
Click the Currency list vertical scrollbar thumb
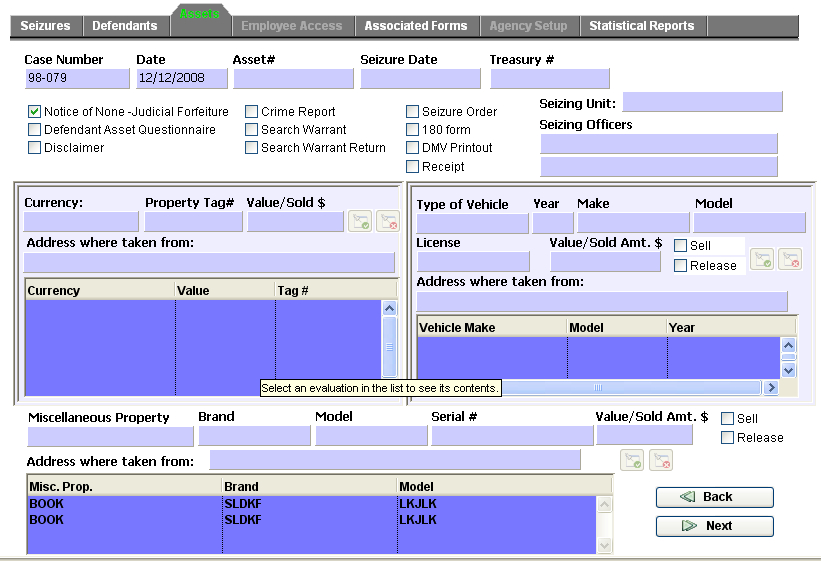point(389,346)
